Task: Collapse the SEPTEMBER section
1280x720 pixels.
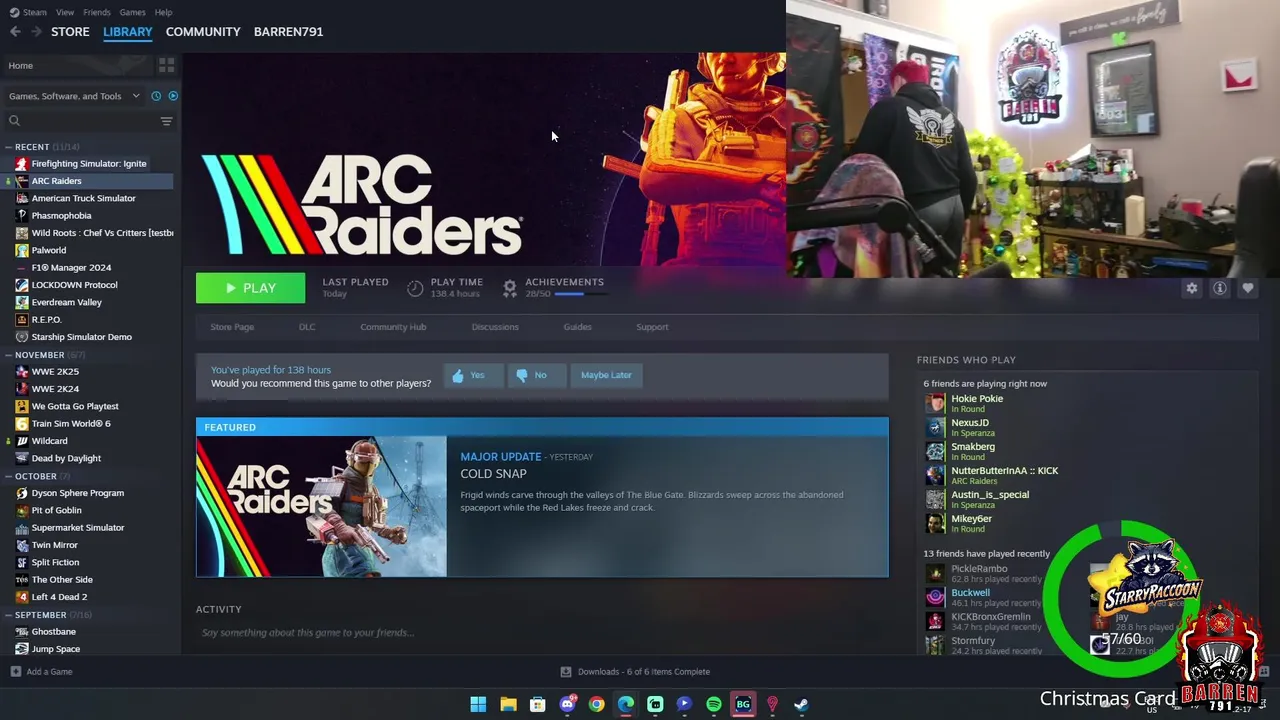Action: point(9,615)
